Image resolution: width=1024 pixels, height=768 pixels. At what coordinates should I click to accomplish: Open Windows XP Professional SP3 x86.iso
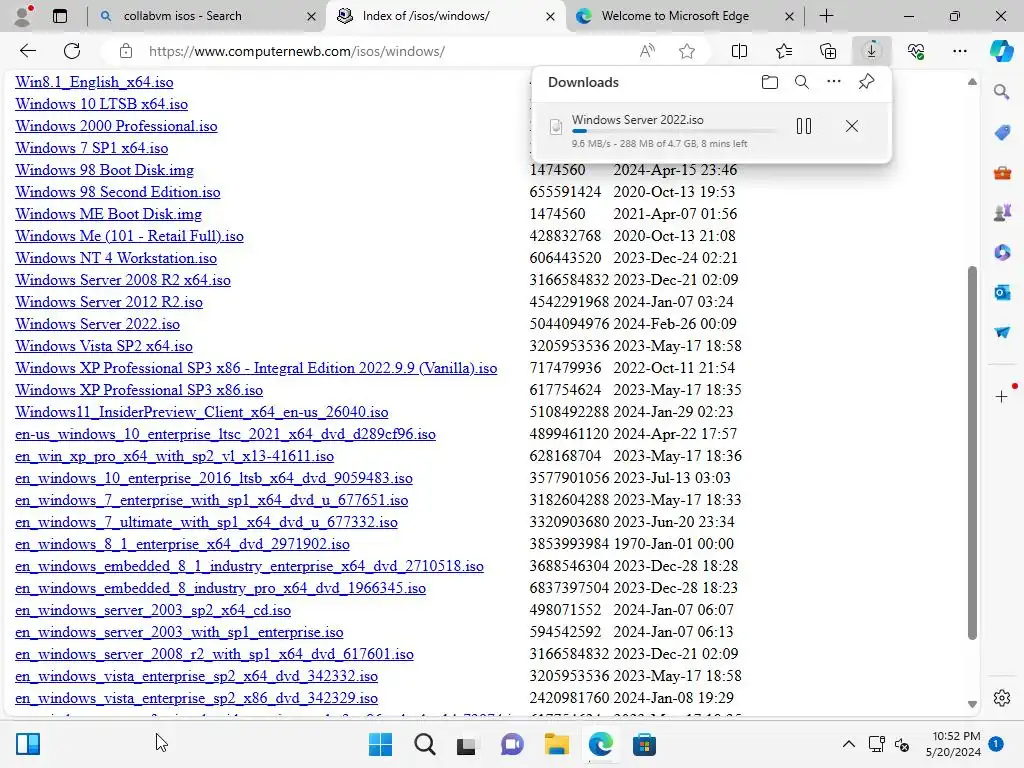tap(139, 390)
